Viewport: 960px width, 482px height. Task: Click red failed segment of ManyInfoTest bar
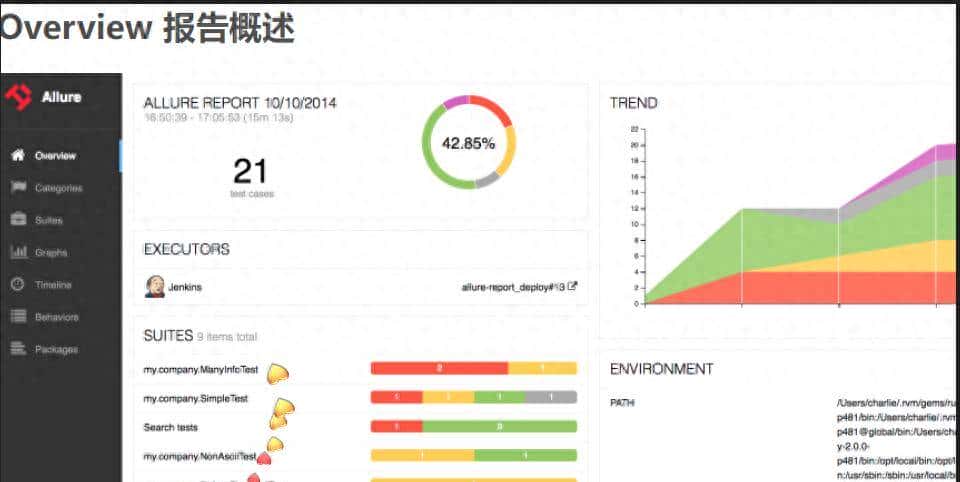(439, 368)
